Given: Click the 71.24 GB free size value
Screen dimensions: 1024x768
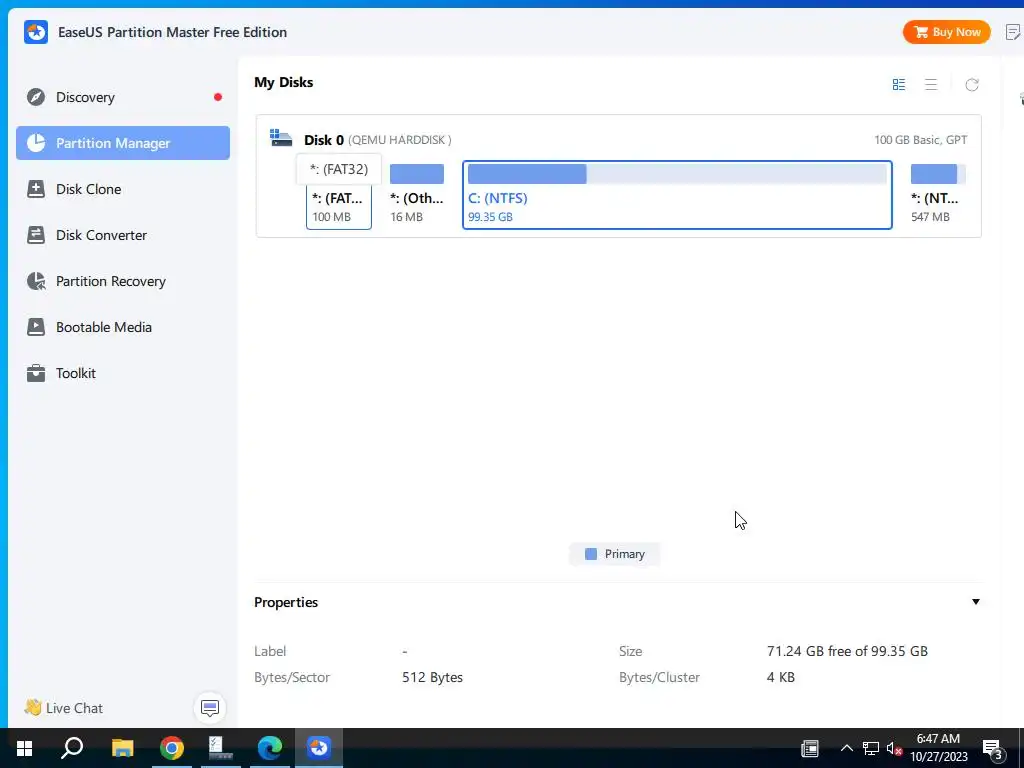Looking at the screenshot, I should pos(847,651).
